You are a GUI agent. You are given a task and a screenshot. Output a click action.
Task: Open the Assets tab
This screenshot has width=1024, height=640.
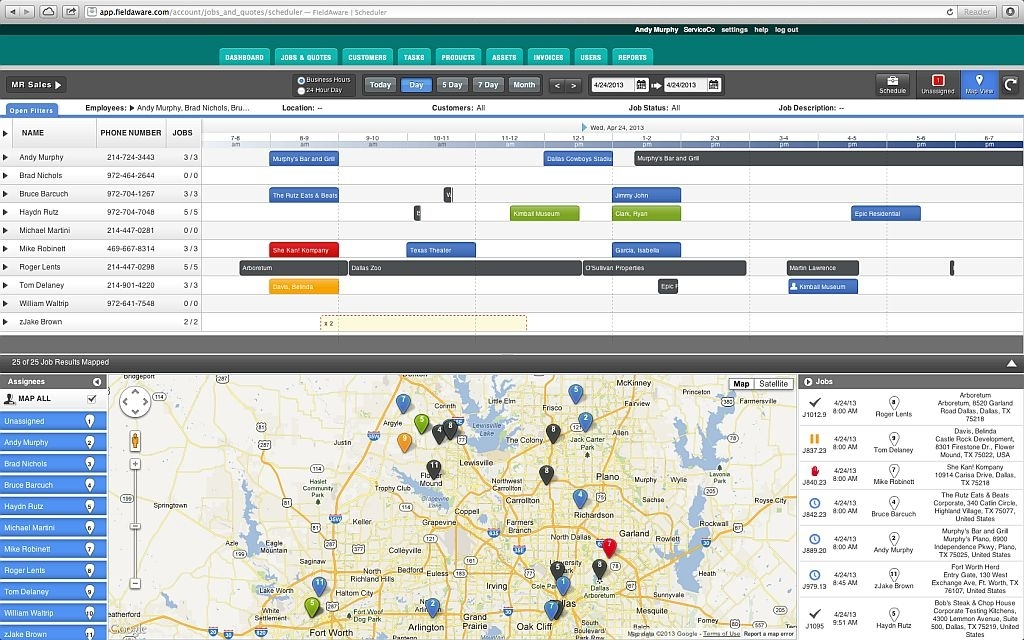504,57
